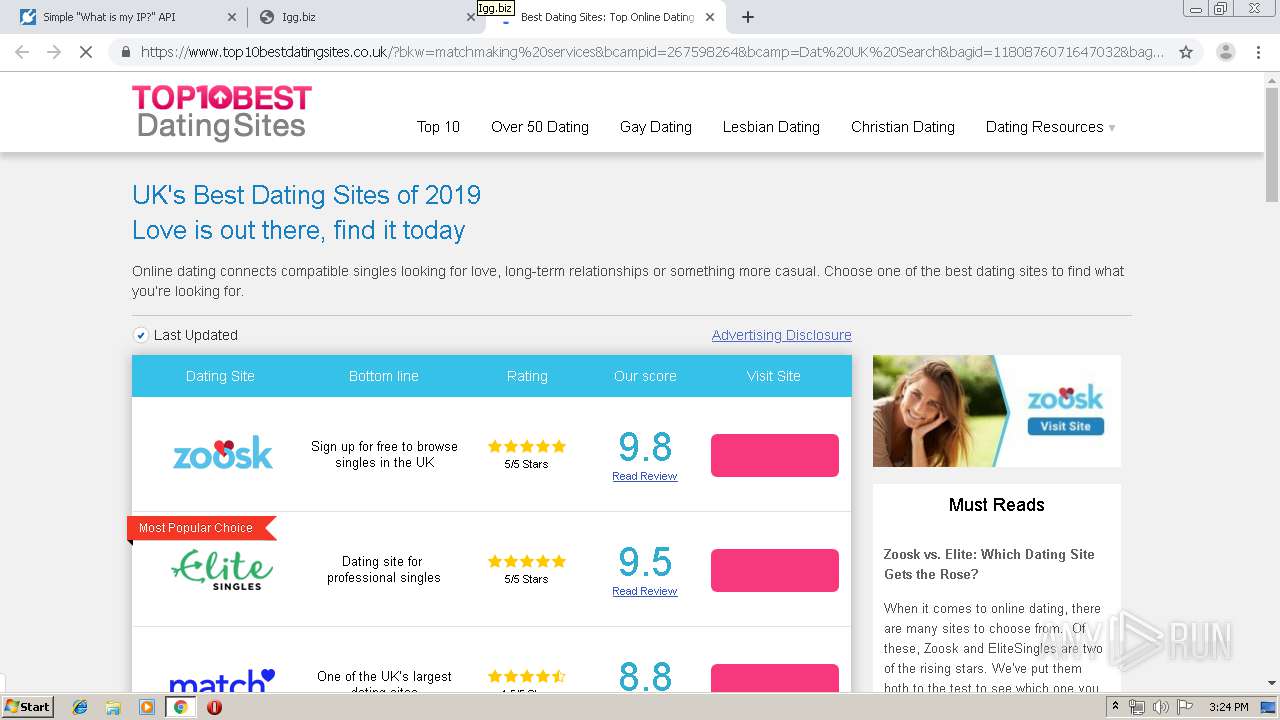
Task: Click the 'Rating' column header
Action: tap(527, 376)
